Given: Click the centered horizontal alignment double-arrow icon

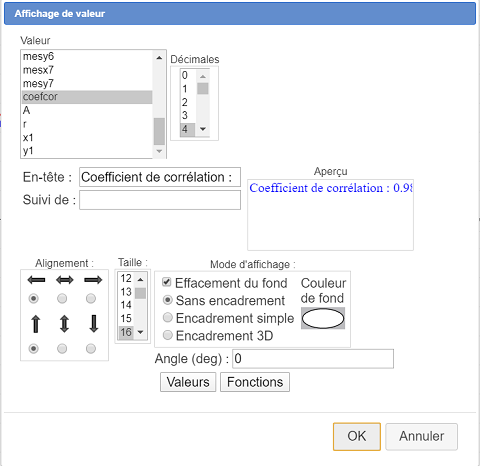Looking at the screenshot, I should coord(65,280).
